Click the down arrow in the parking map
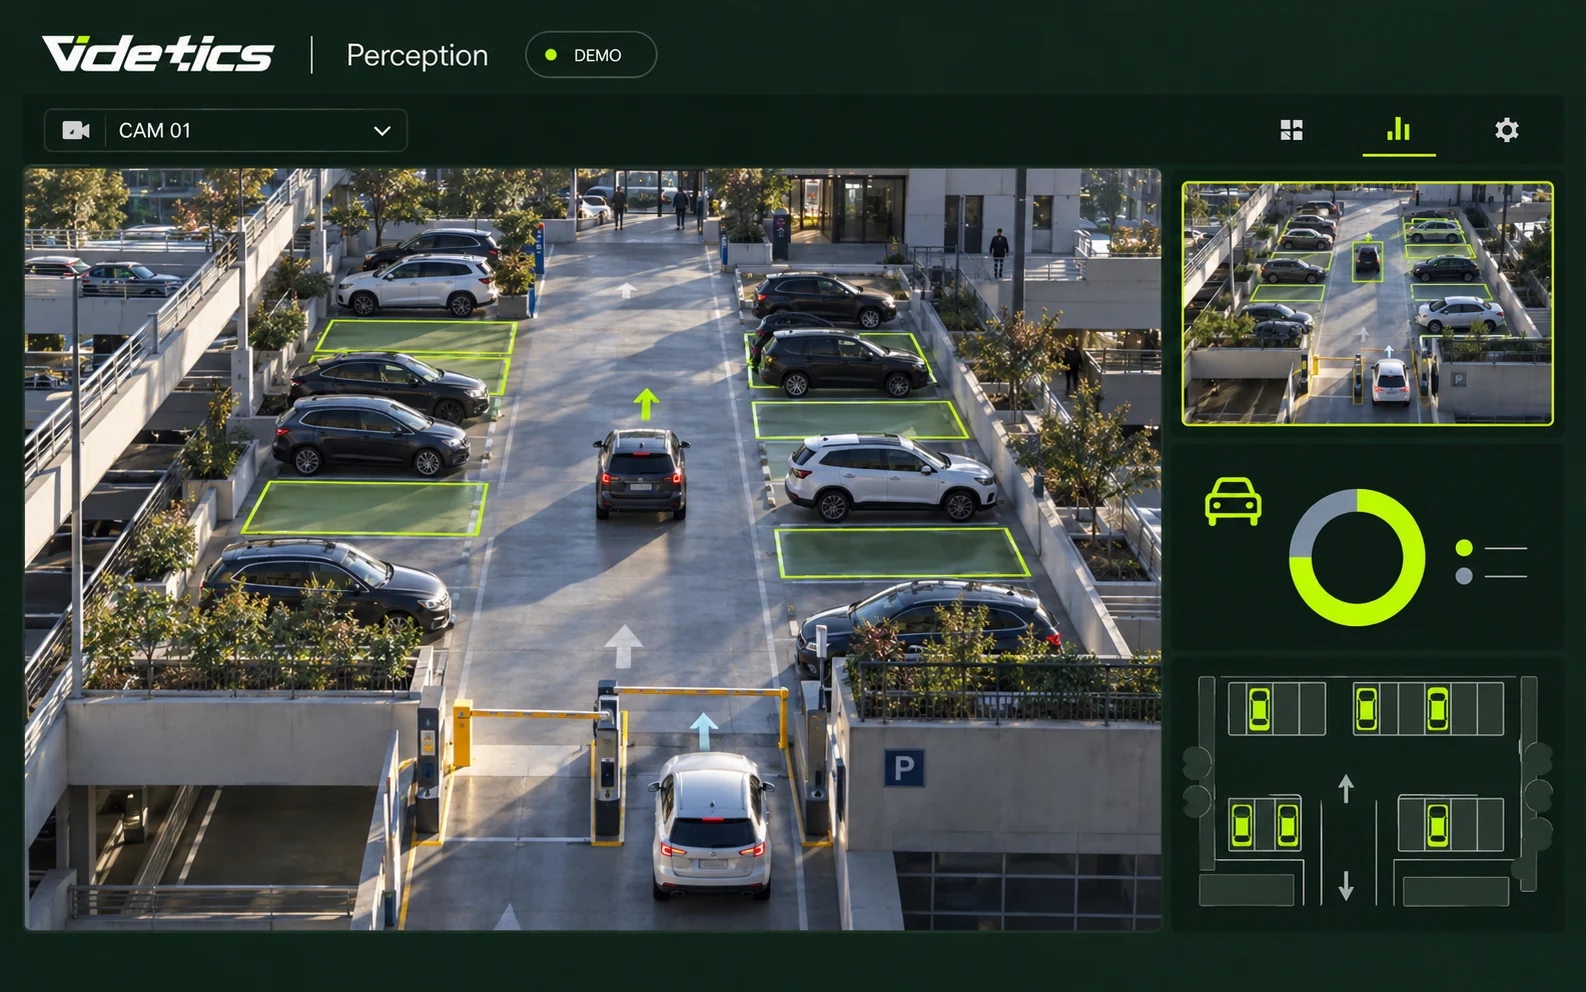The image size is (1586, 992). [1346, 885]
